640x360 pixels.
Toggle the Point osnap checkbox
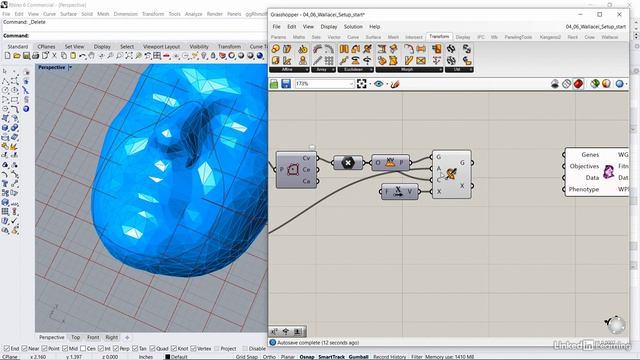(x=44, y=349)
